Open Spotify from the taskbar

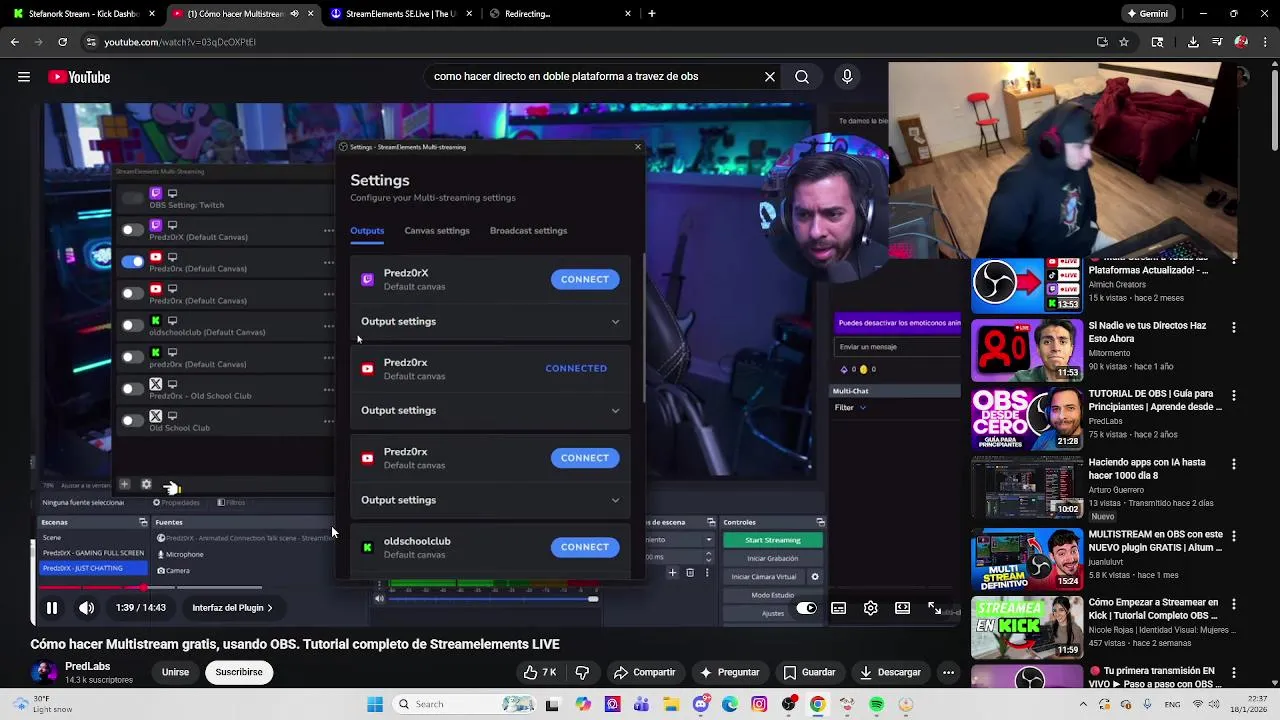point(877,704)
